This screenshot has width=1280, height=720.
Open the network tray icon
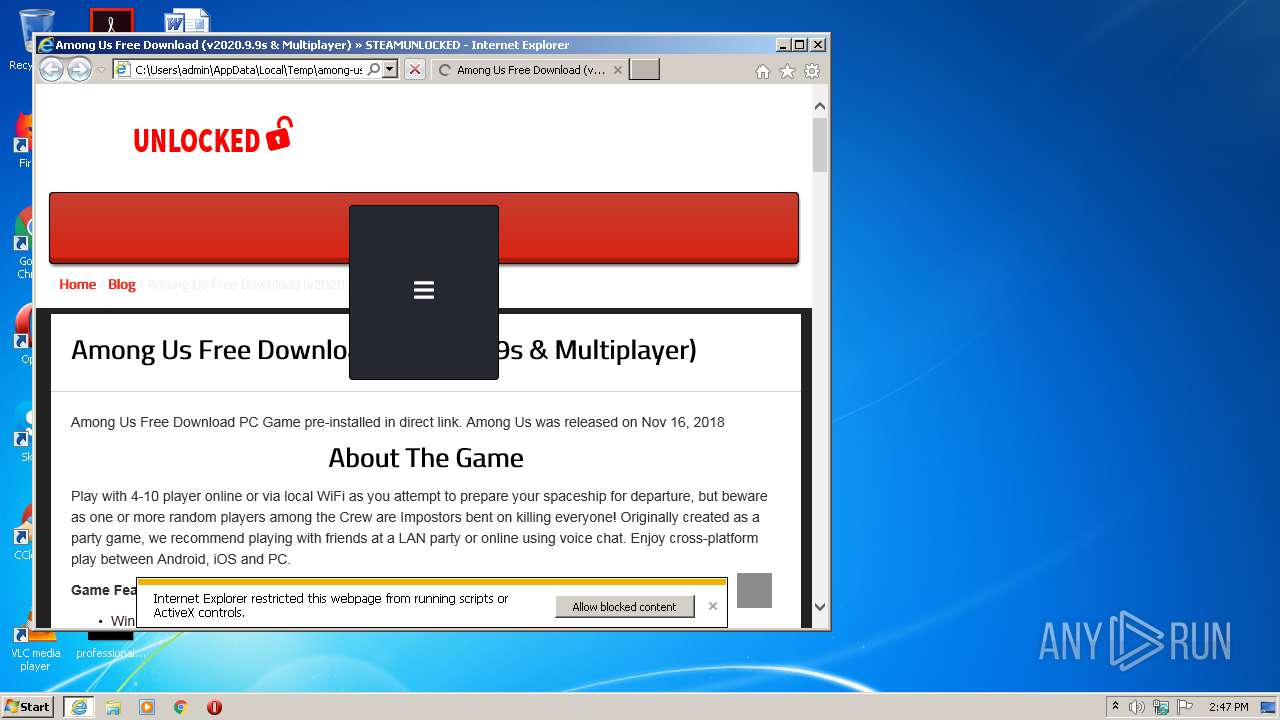tap(1162, 707)
